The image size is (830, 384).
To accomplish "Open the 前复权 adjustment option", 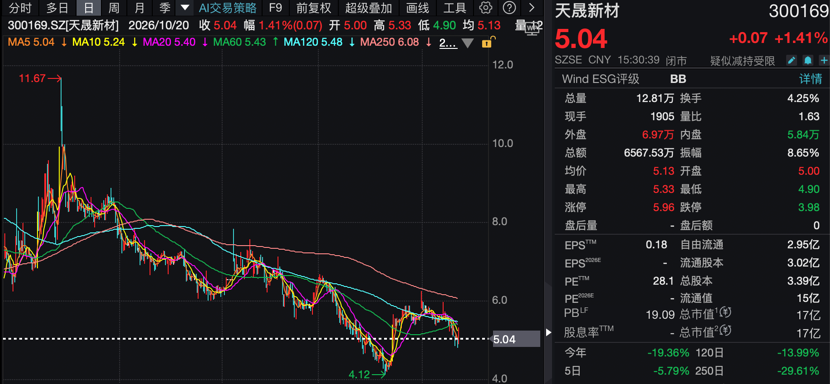I will [x=313, y=7].
